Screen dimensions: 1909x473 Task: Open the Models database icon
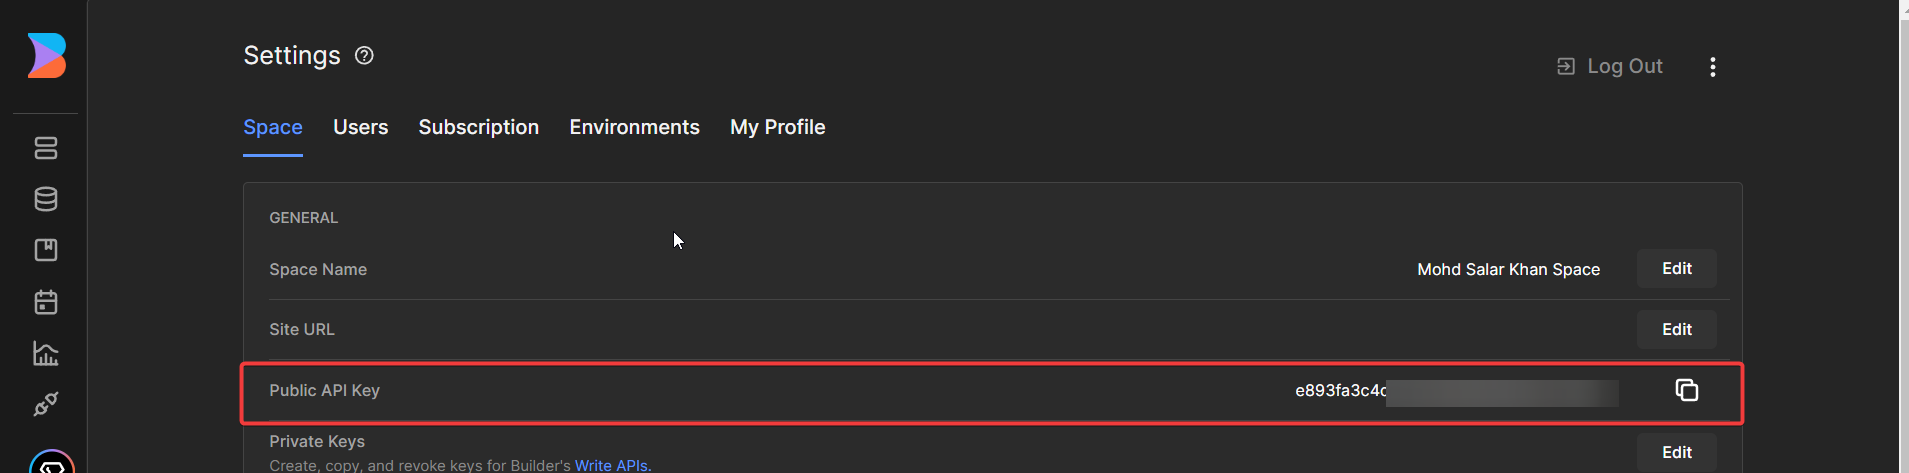(x=46, y=199)
